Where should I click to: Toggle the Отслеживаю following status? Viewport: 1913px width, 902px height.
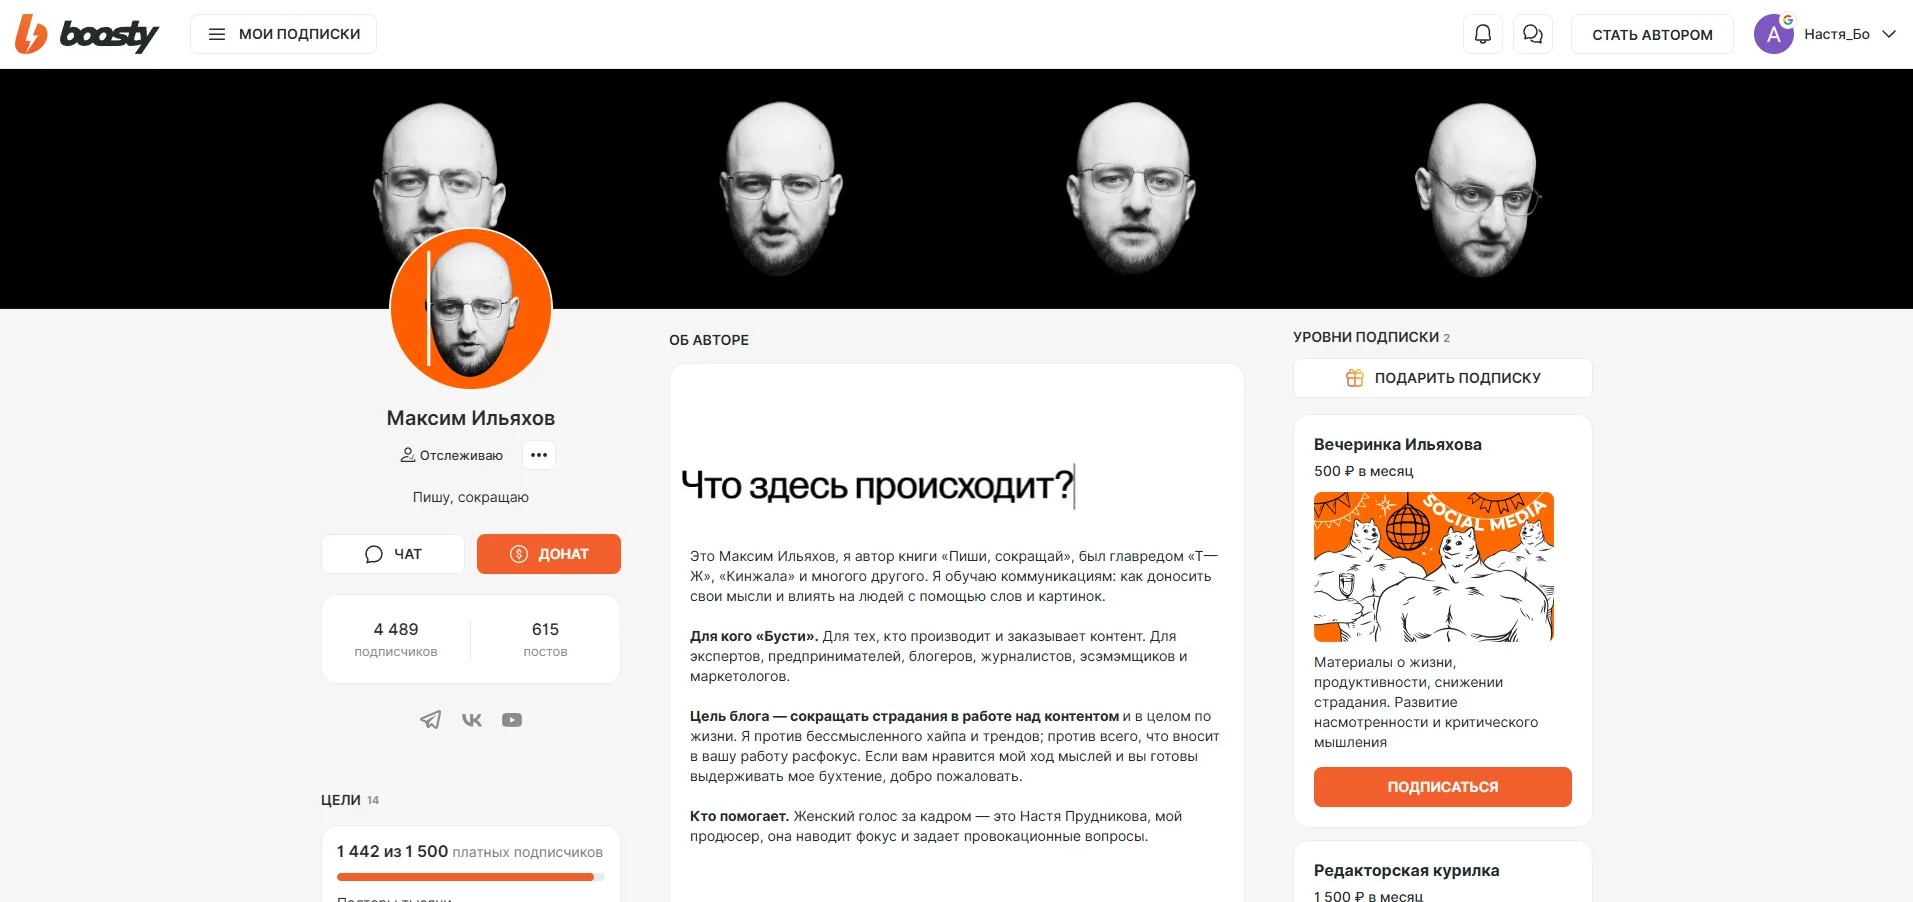(452, 455)
